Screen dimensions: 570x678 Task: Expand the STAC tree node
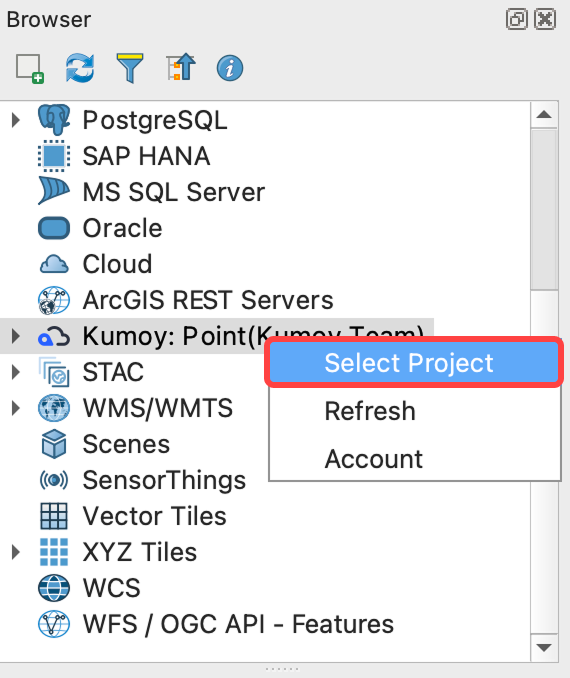pos(16,372)
